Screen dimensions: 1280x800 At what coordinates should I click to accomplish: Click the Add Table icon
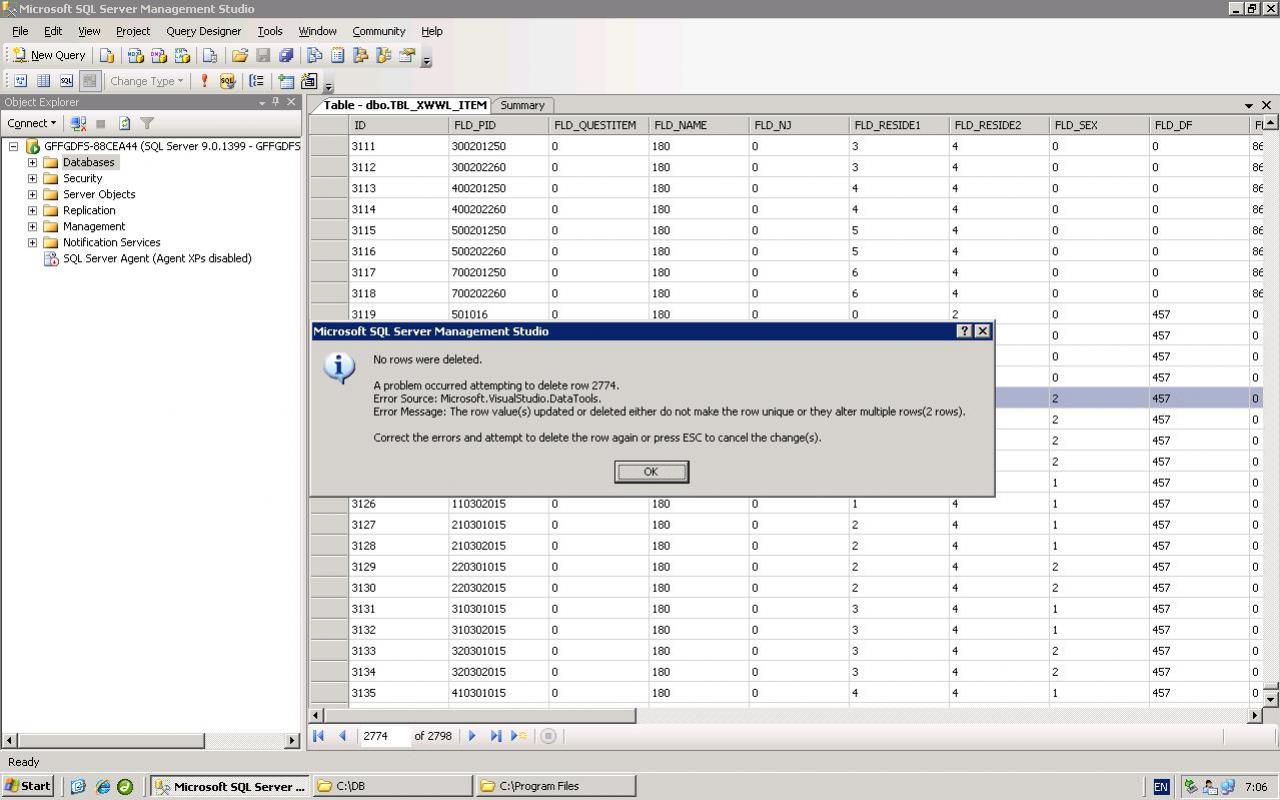(287, 81)
